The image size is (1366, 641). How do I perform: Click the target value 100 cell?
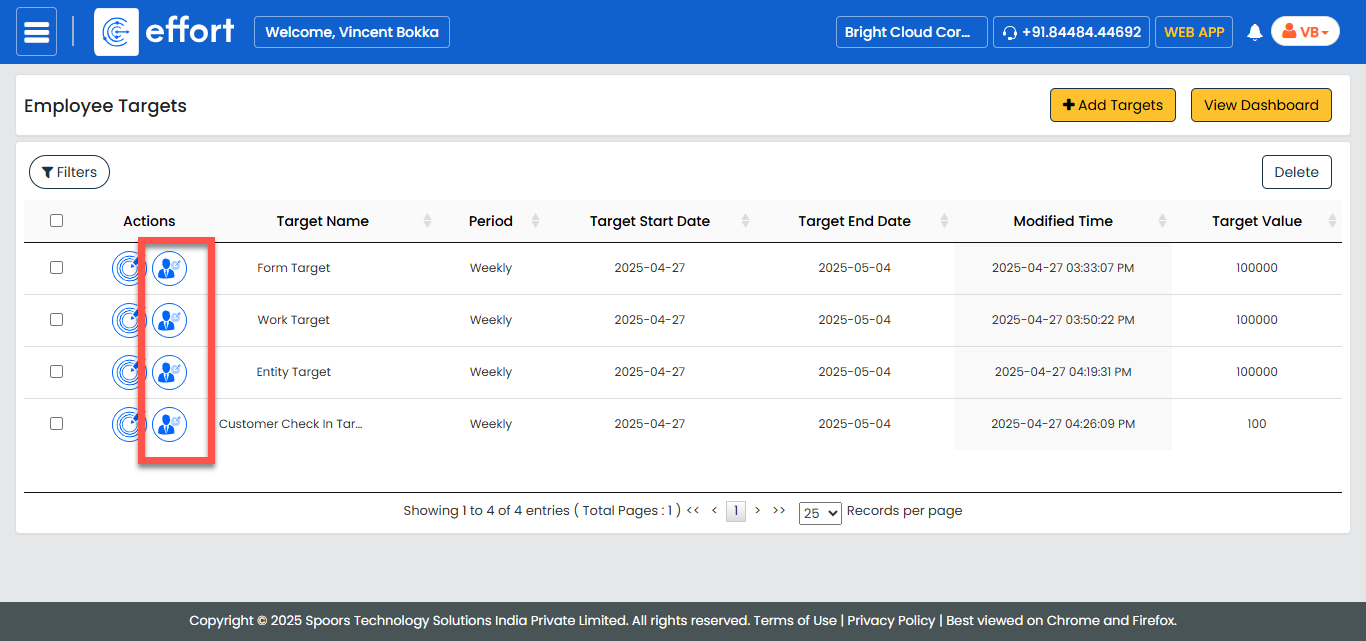(x=1257, y=424)
